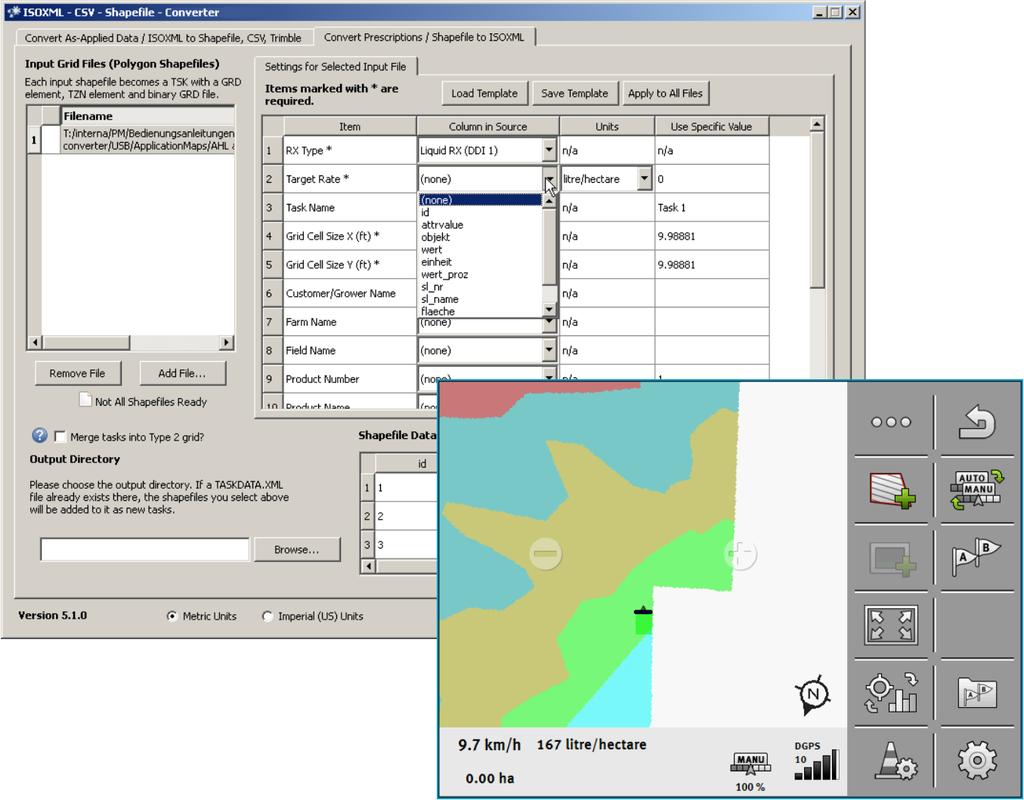Collapse the Target Rate column dropdown
Image resolution: width=1024 pixels, height=800 pixels.
549,179
